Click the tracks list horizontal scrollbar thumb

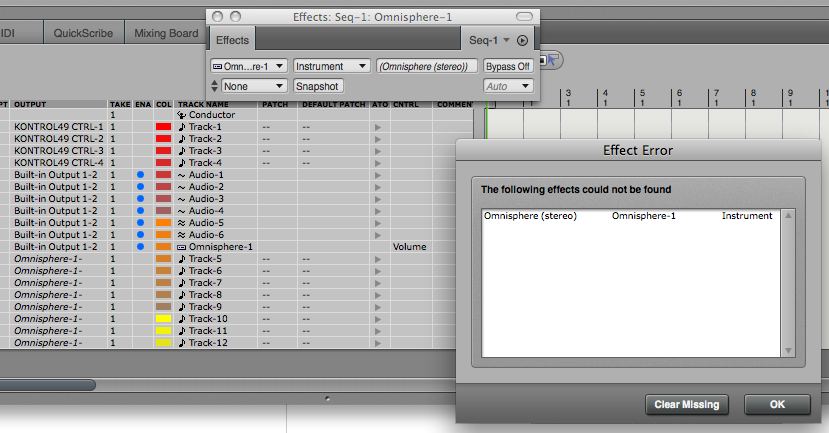click(48, 385)
